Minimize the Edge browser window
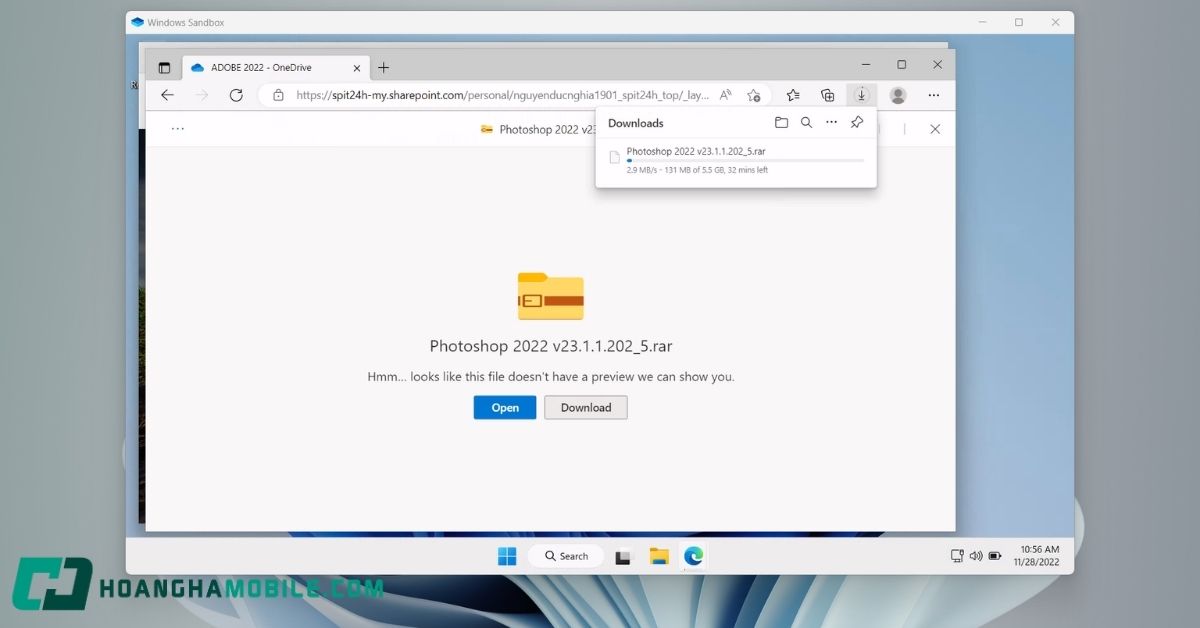This screenshot has height=628, width=1200. (864, 64)
